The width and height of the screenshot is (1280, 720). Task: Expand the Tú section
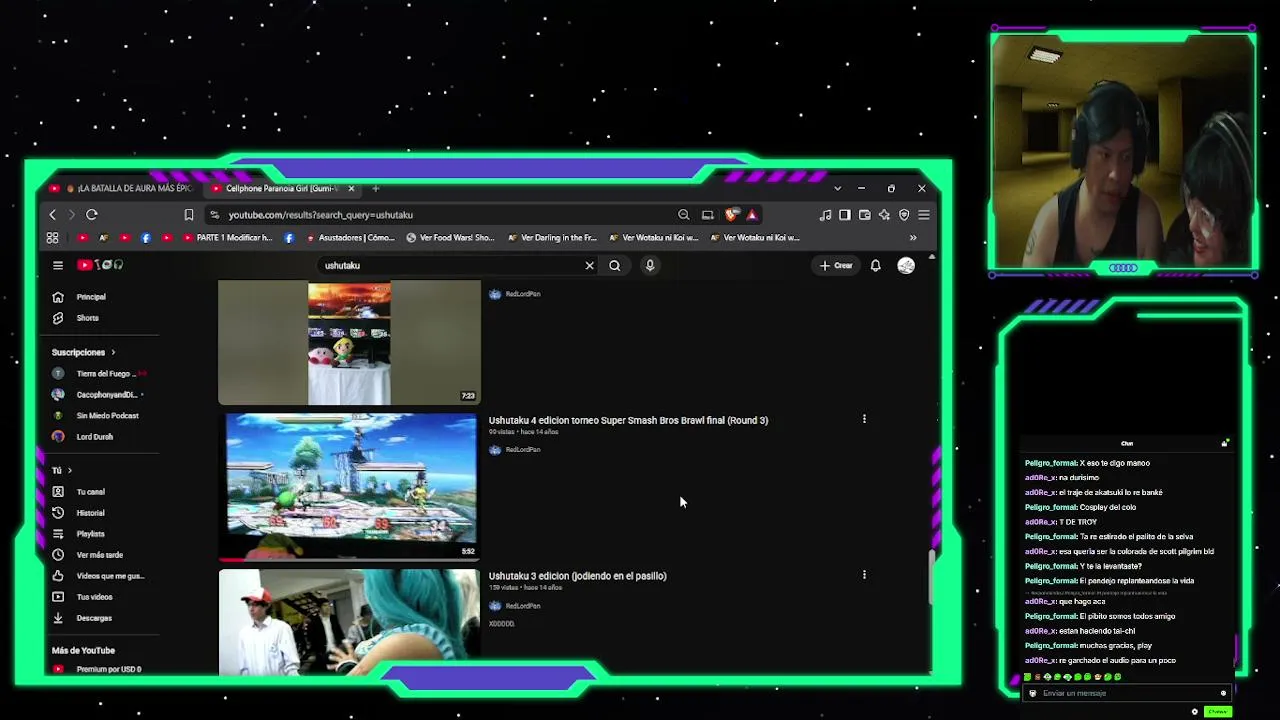[x=61, y=470]
